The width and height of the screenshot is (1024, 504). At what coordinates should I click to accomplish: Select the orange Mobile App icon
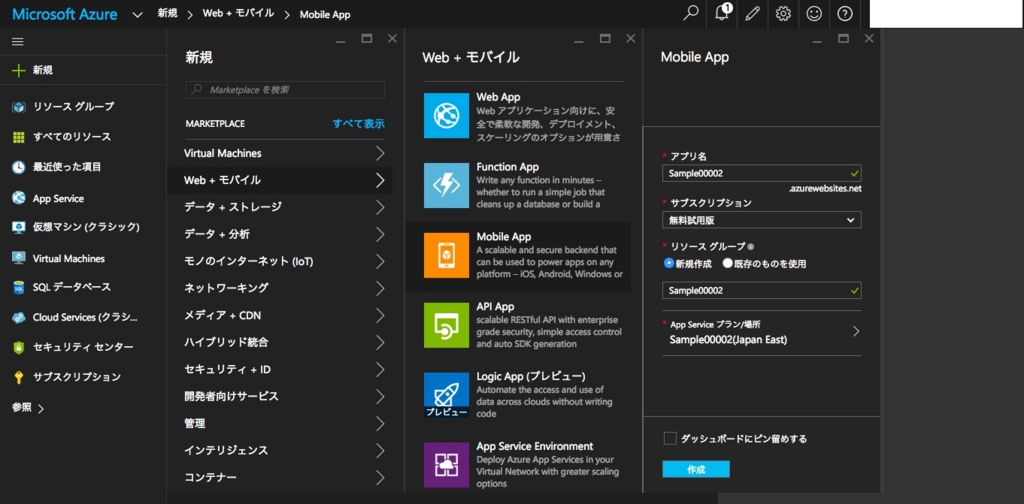pos(446,255)
